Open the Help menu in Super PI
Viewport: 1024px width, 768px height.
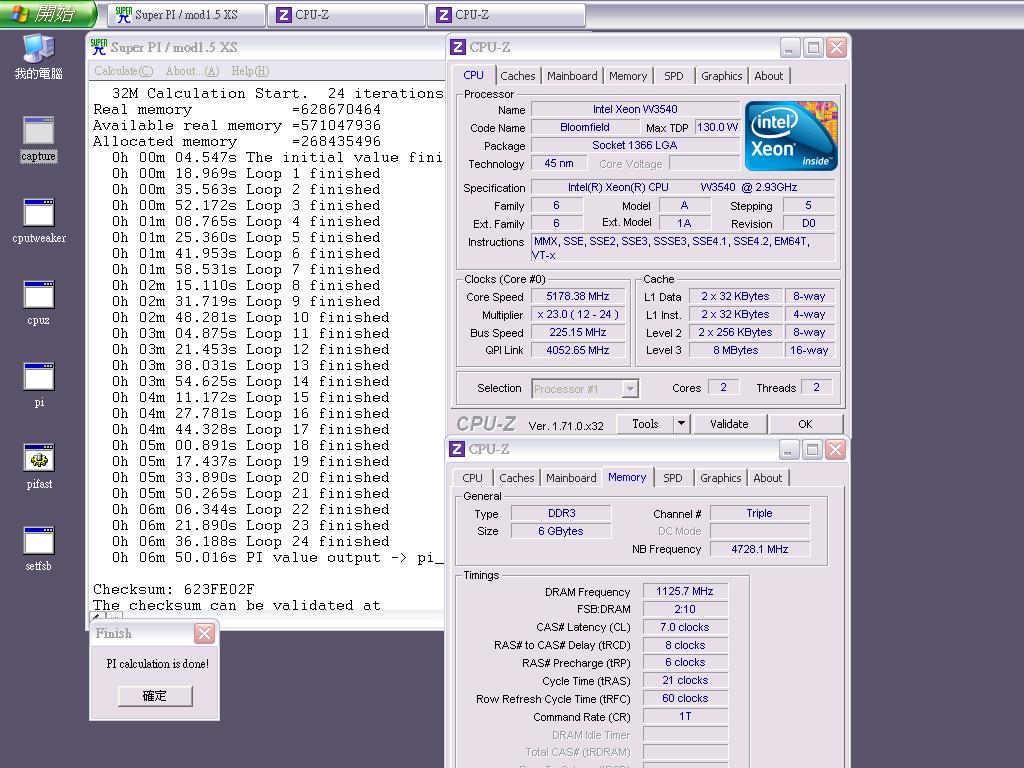(x=250, y=71)
